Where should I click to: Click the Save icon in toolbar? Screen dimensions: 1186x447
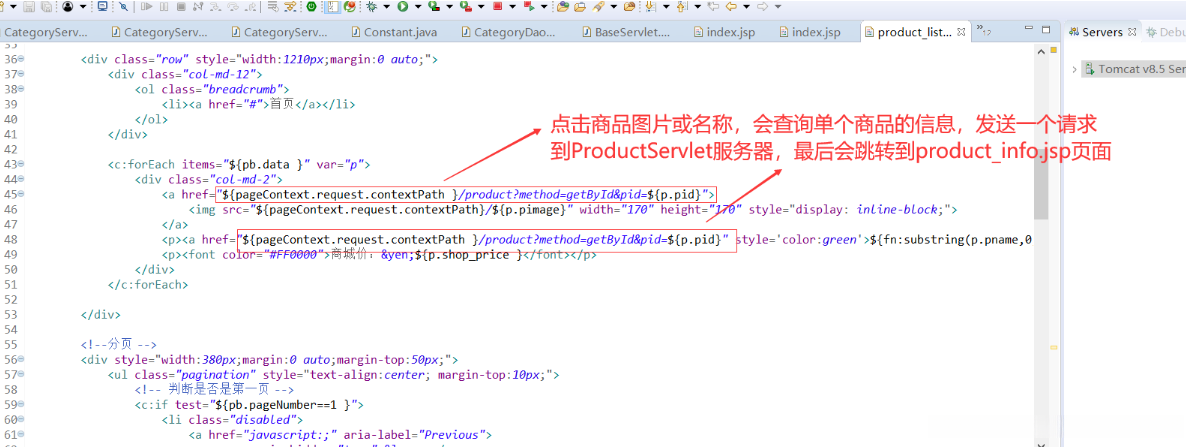tap(29, 6)
